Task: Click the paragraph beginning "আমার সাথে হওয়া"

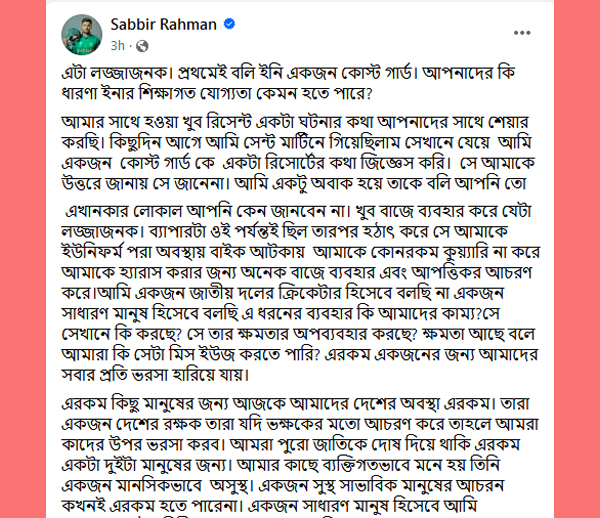Action: tap(298, 153)
